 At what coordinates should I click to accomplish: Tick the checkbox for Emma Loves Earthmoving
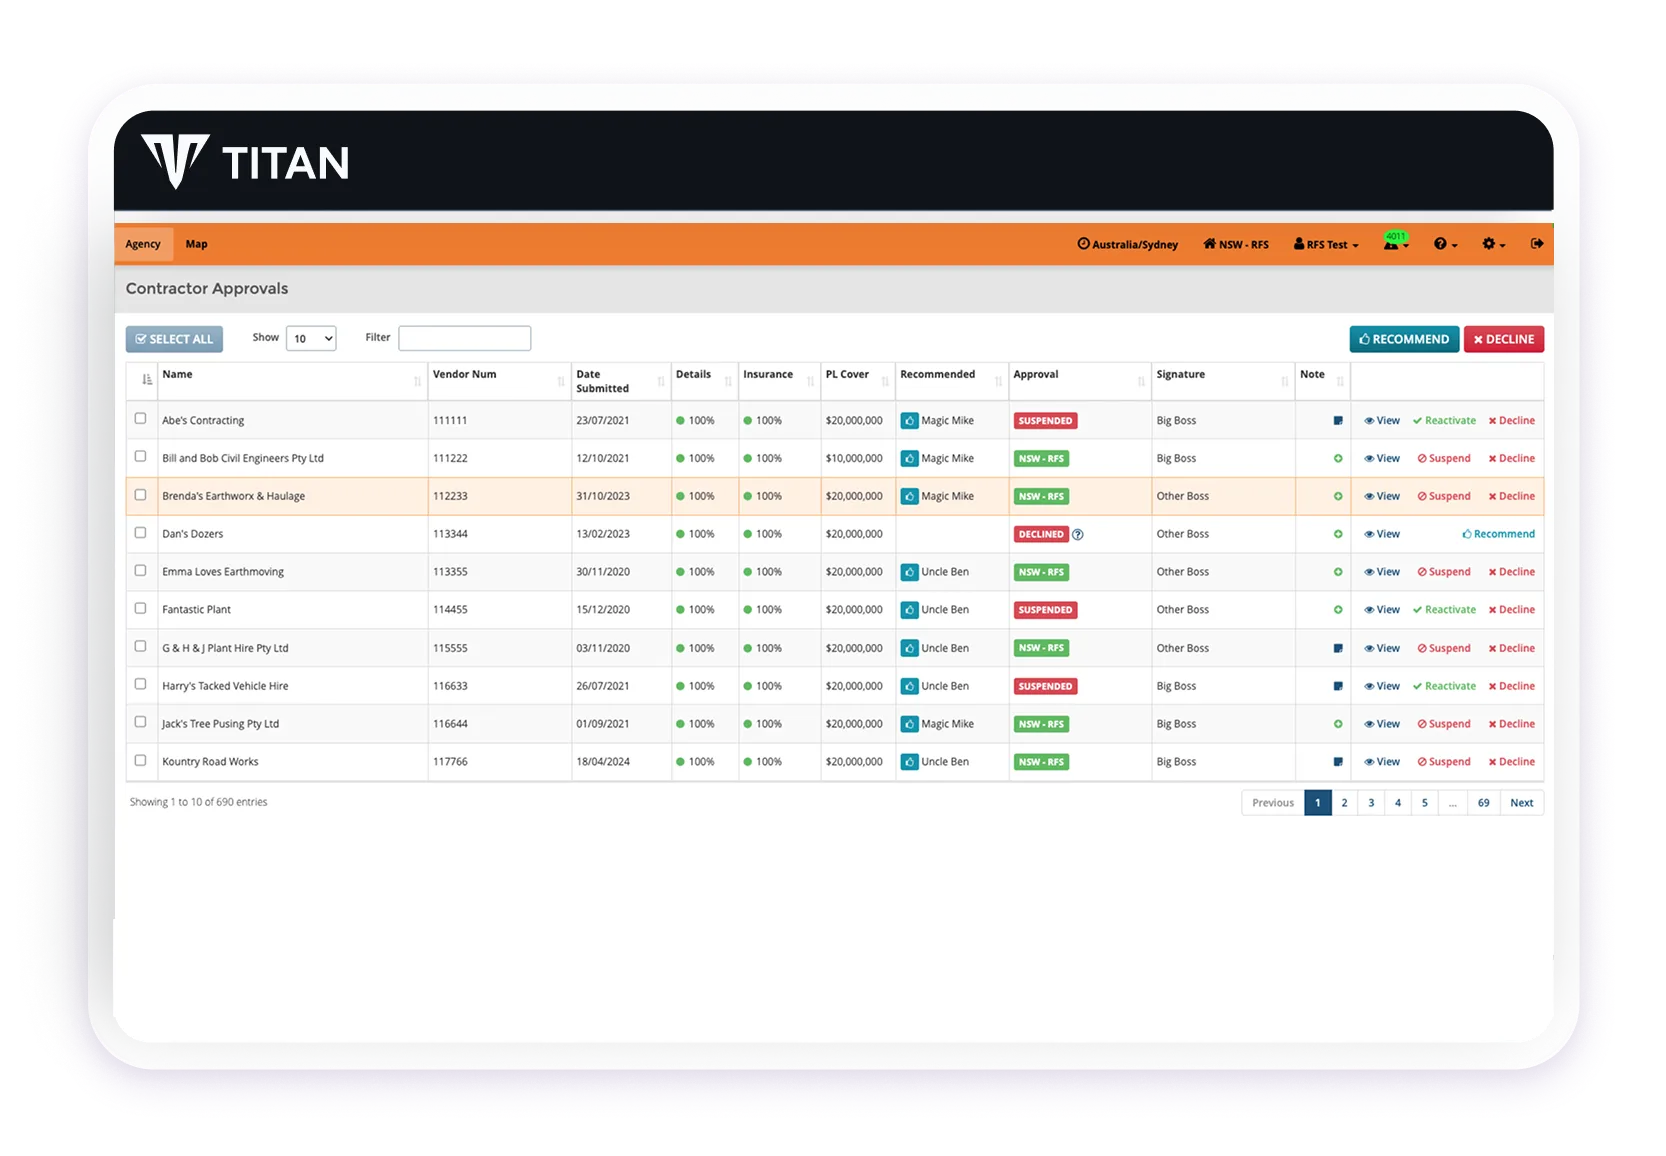[x=140, y=571]
